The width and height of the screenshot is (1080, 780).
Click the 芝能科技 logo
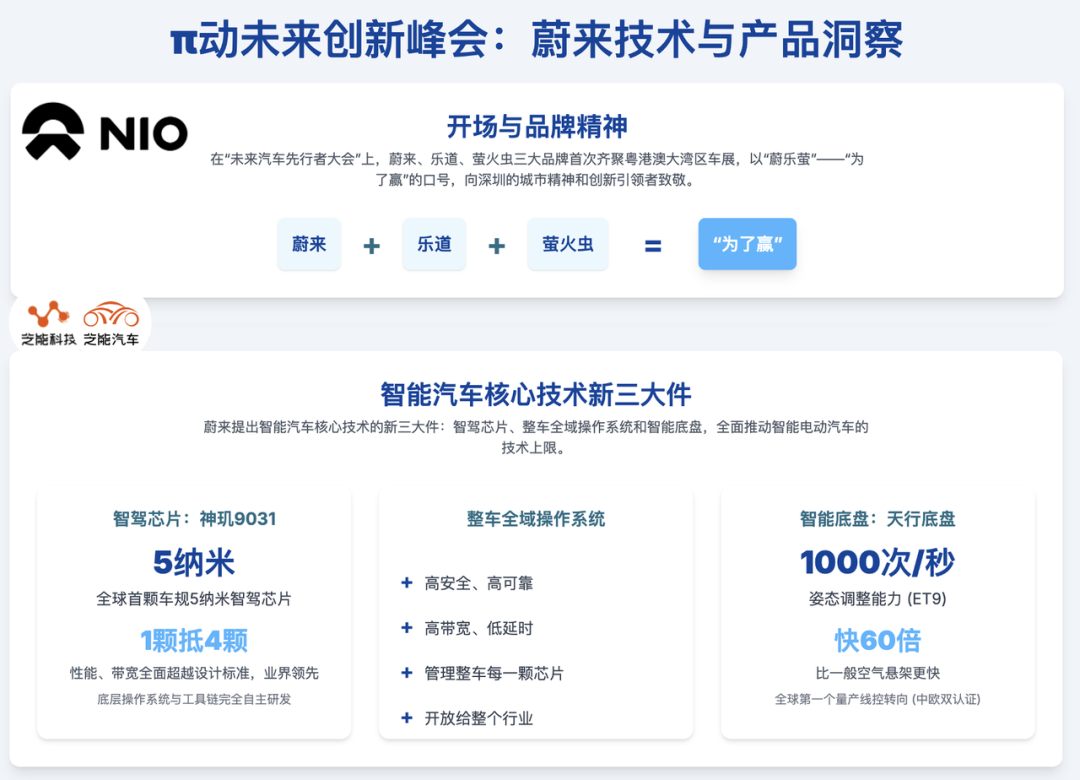click(48, 322)
